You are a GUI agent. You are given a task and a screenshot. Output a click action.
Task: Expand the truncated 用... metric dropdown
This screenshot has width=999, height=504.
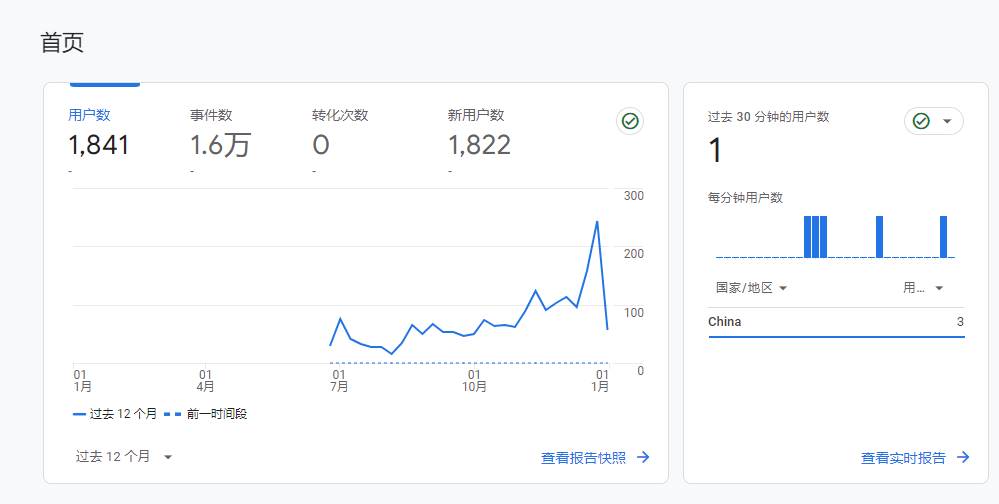pos(923,288)
